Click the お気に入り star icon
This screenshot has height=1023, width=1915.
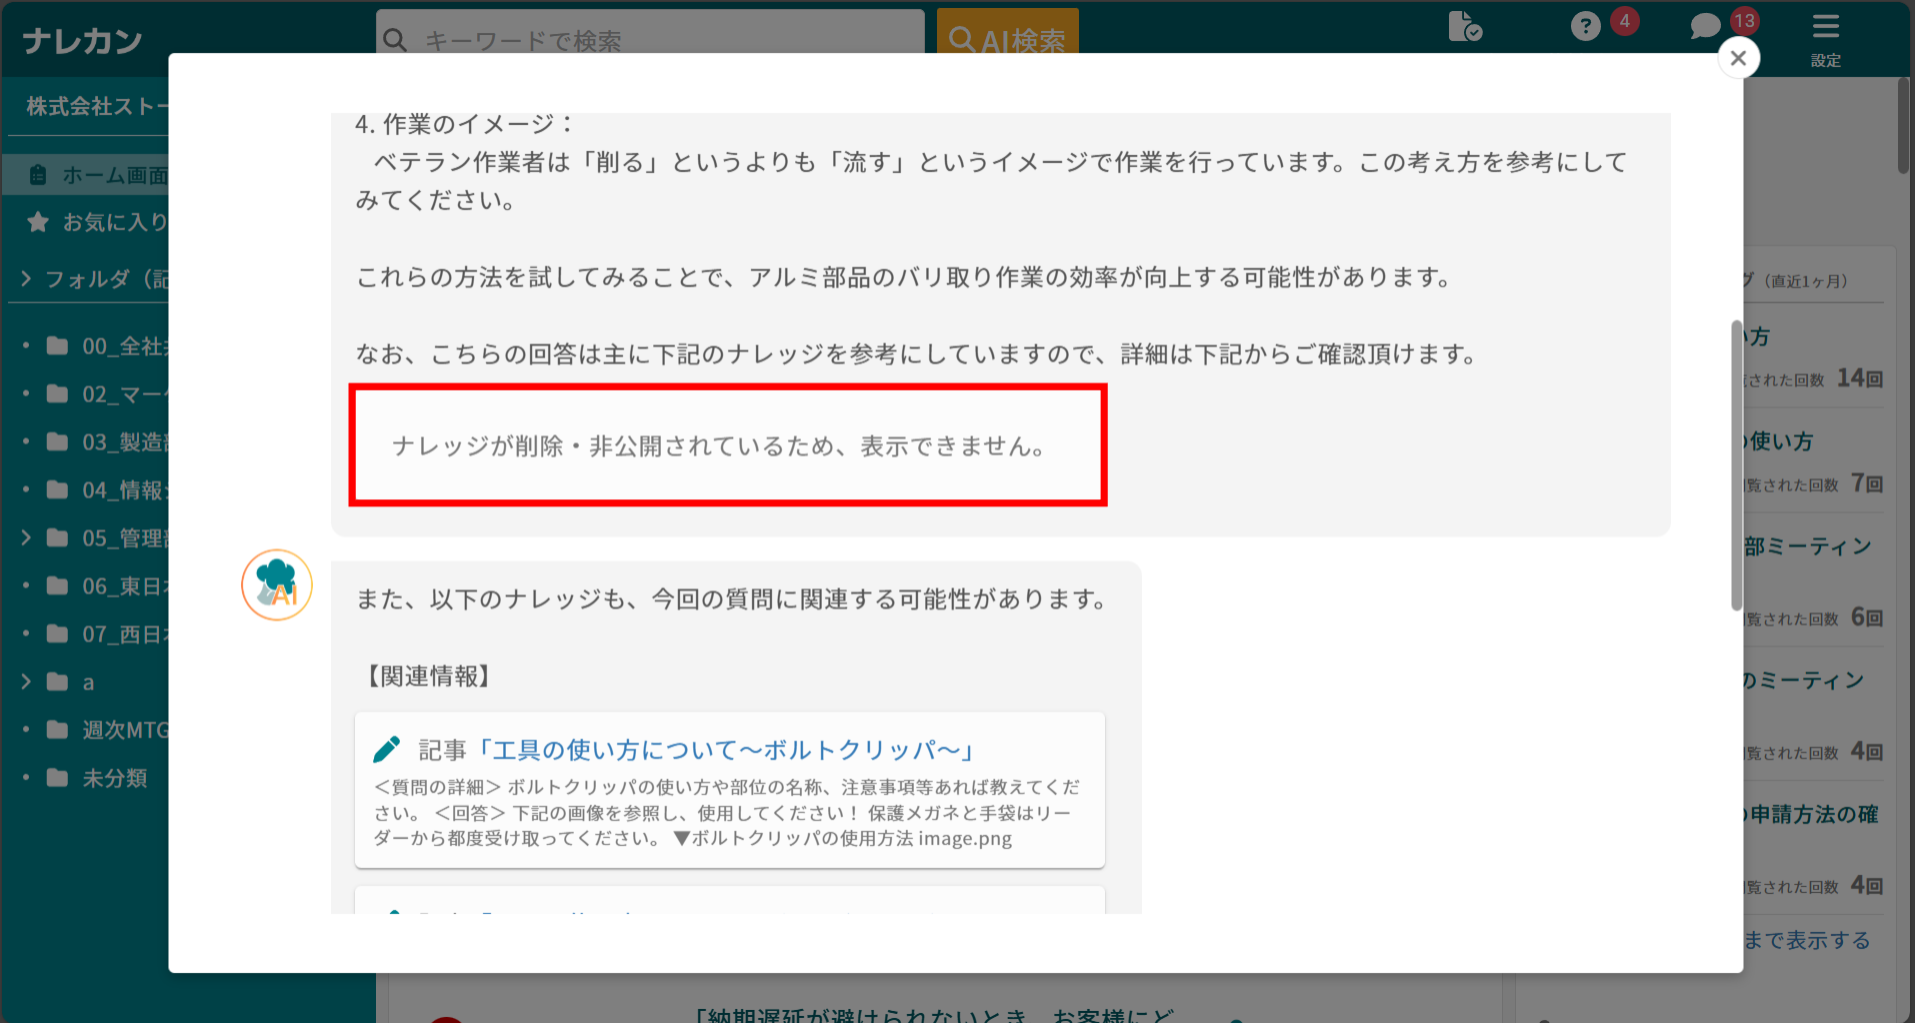[38, 221]
